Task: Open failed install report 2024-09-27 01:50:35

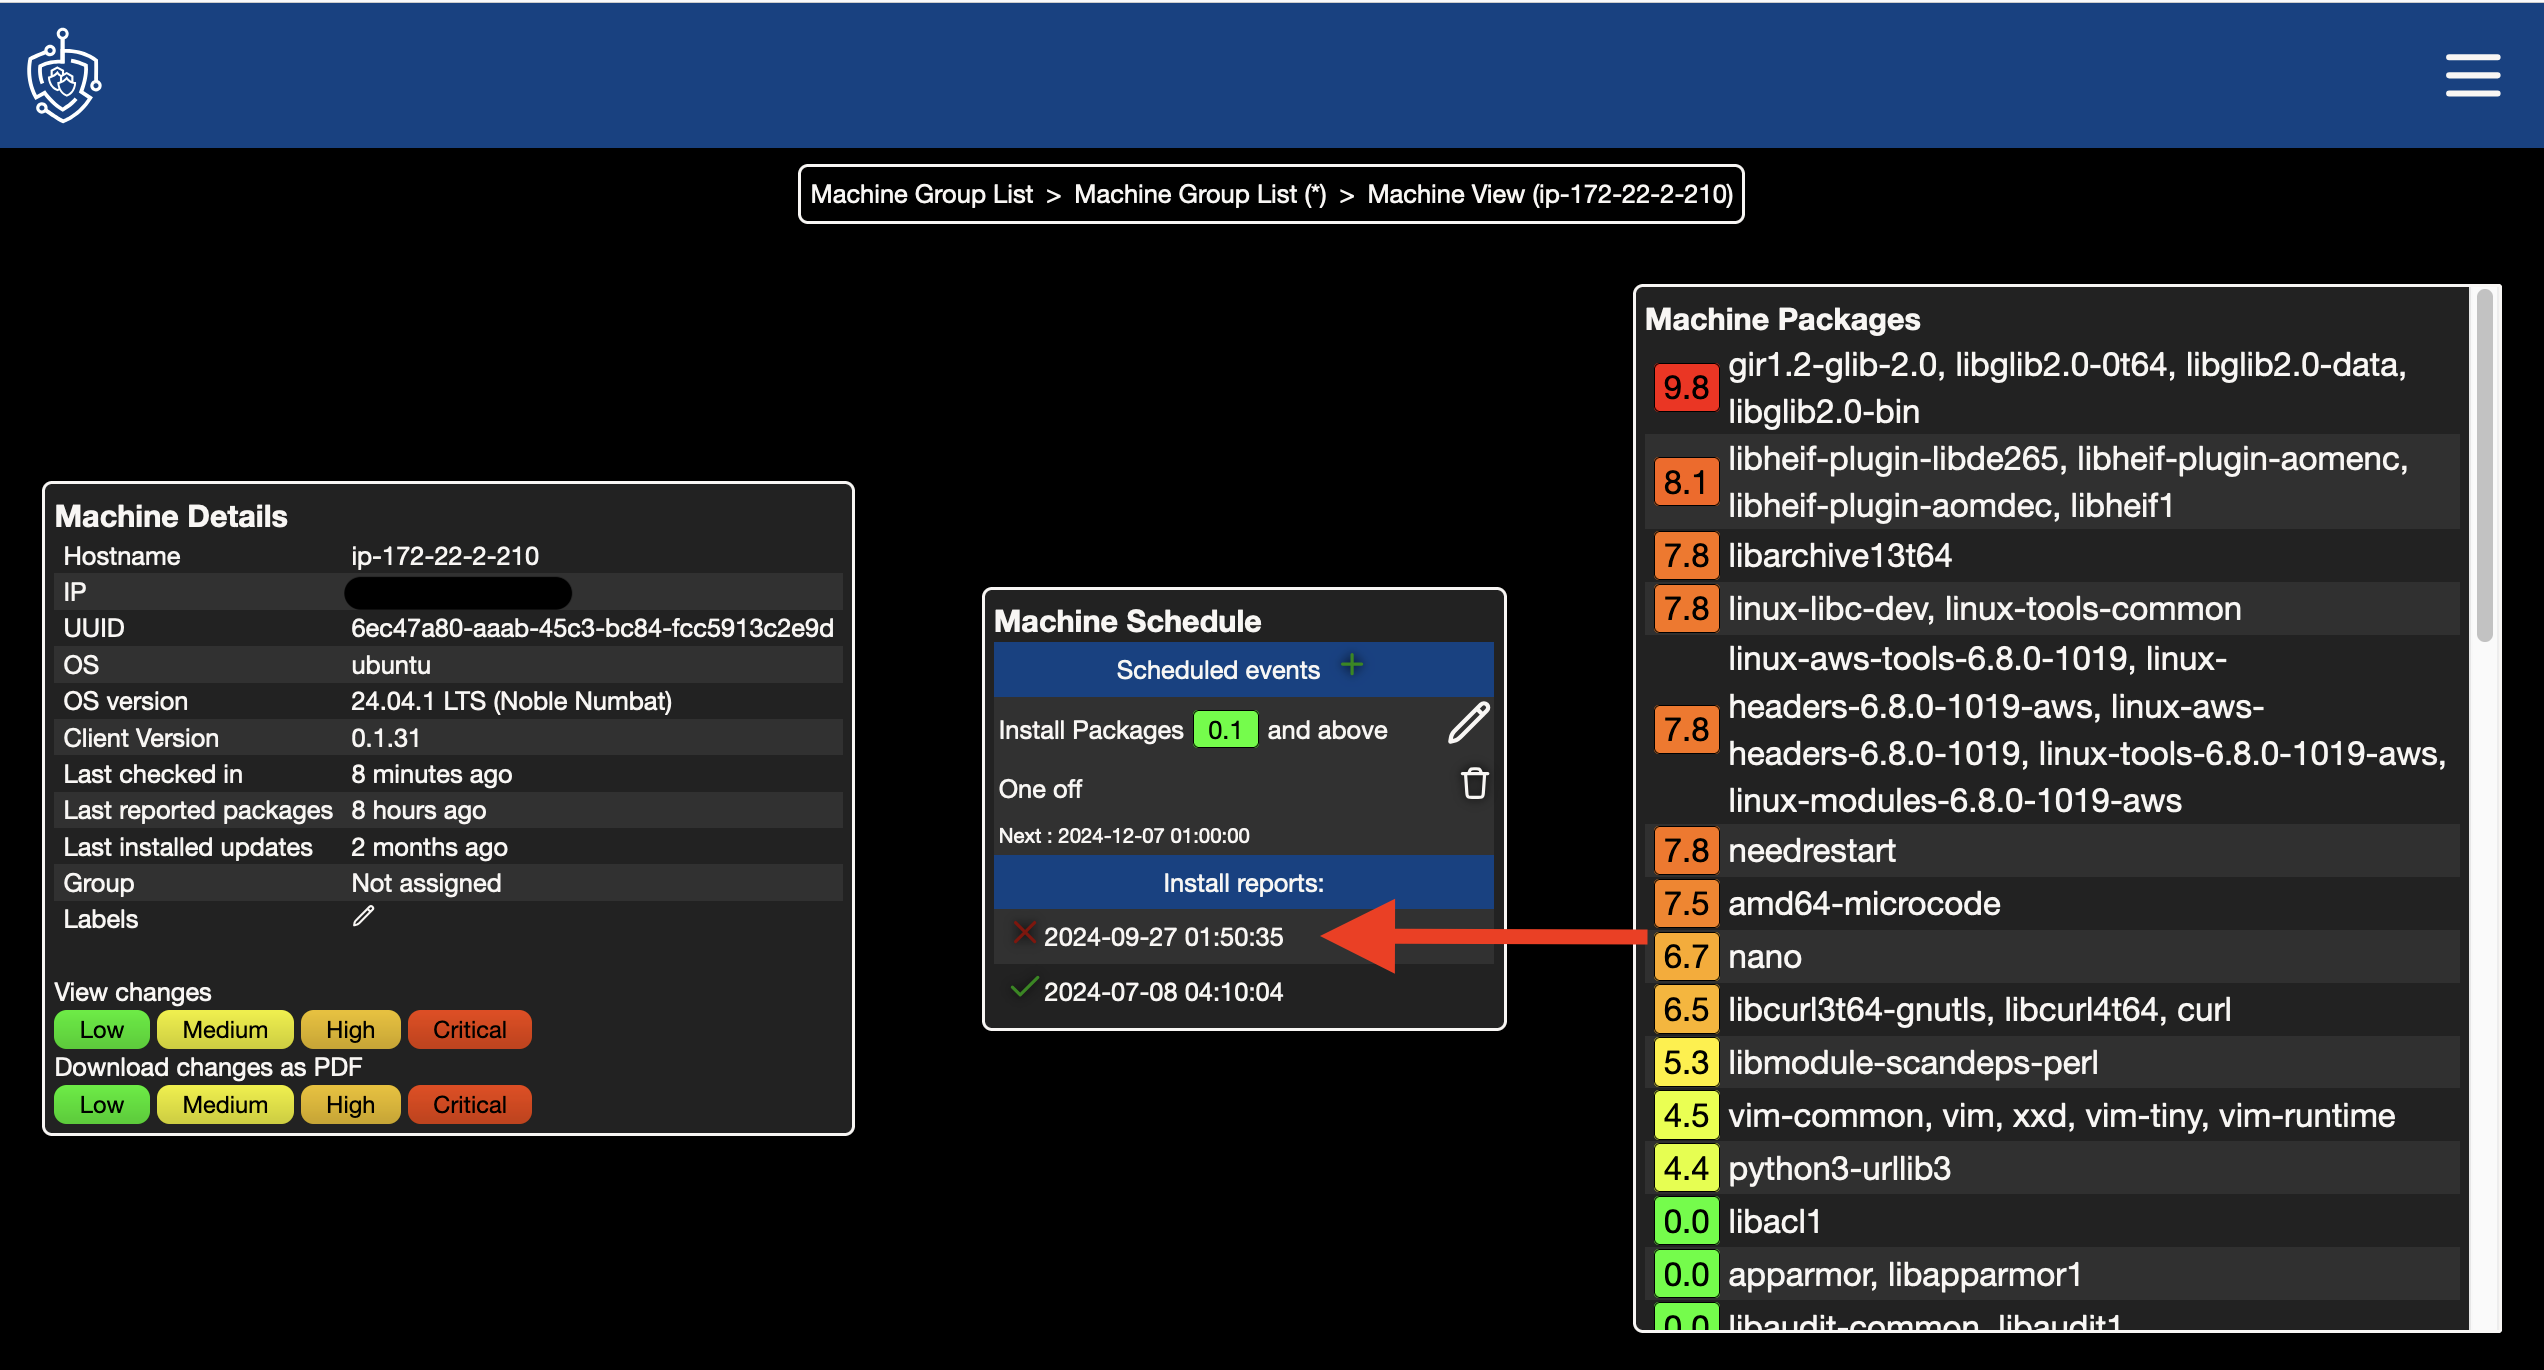Action: click(1163, 937)
